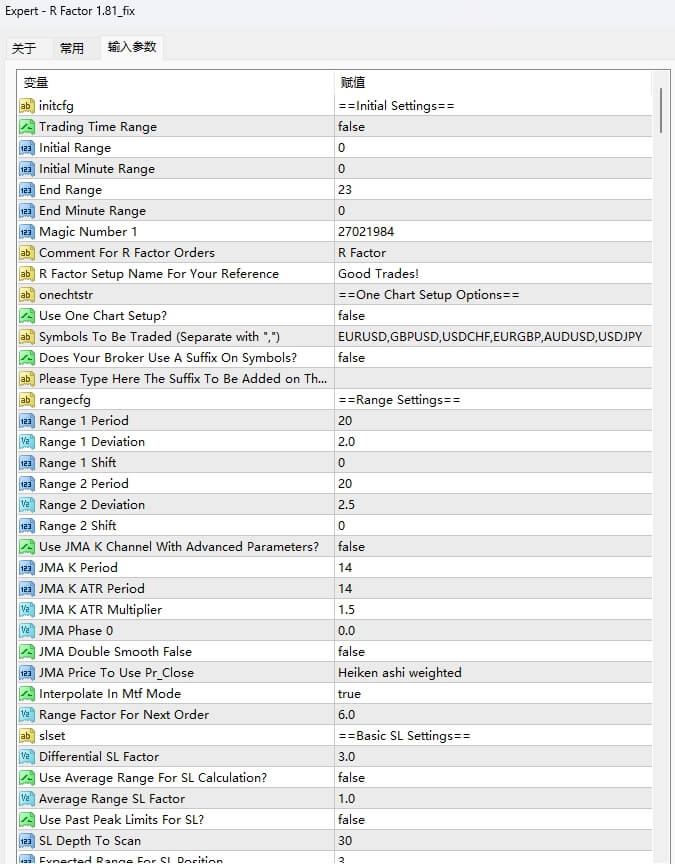Select the slset variable row label
Viewport: 675px width, 864px height.
(x=52, y=736)
